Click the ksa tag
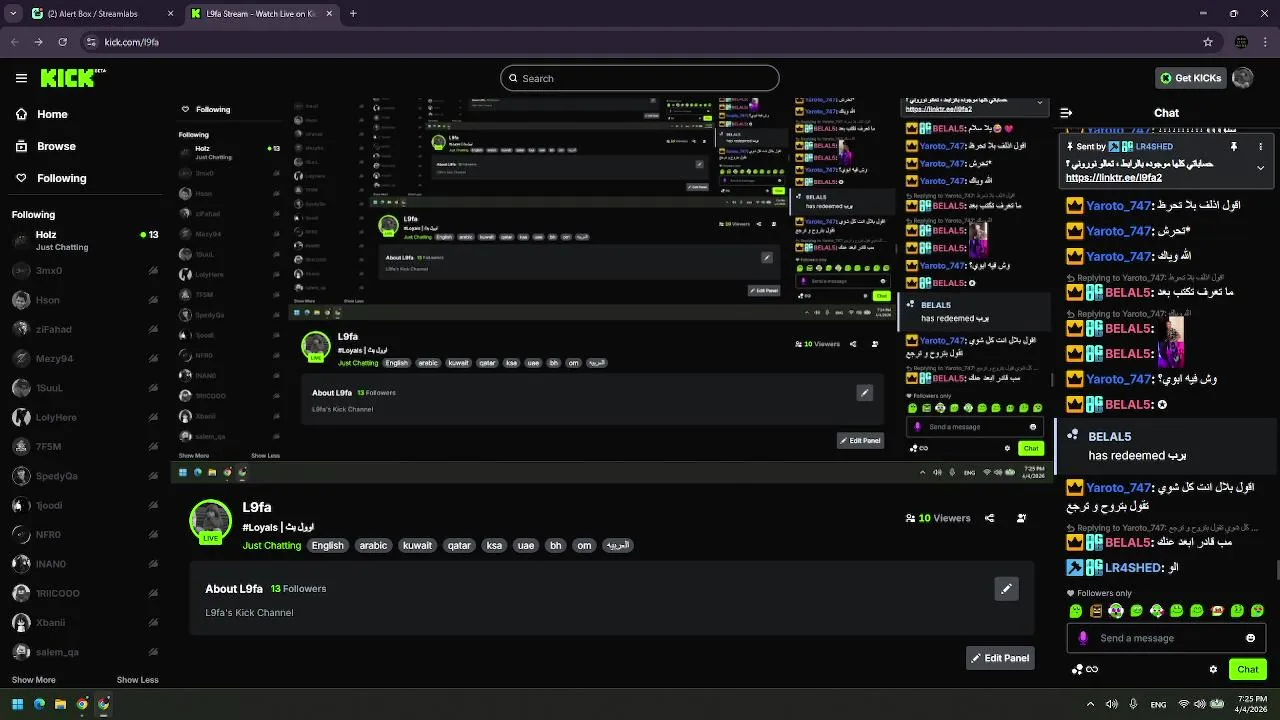Screen dimensions: 1280x720 point(494,545)
